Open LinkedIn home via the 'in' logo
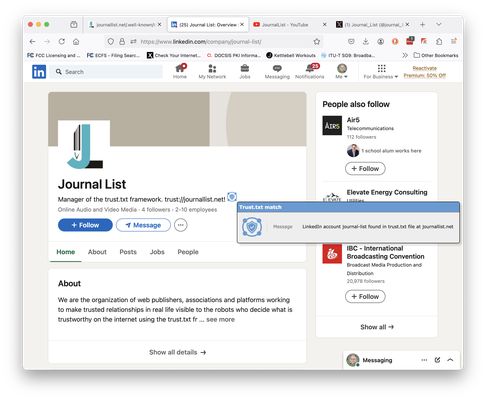 (39, 72)
